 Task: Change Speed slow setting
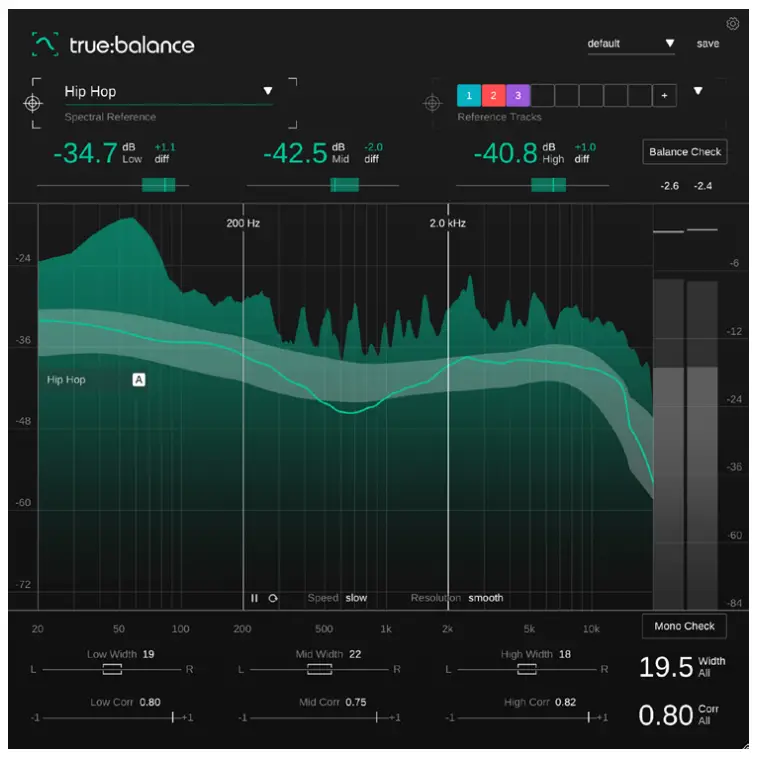(x=356, y=598)
